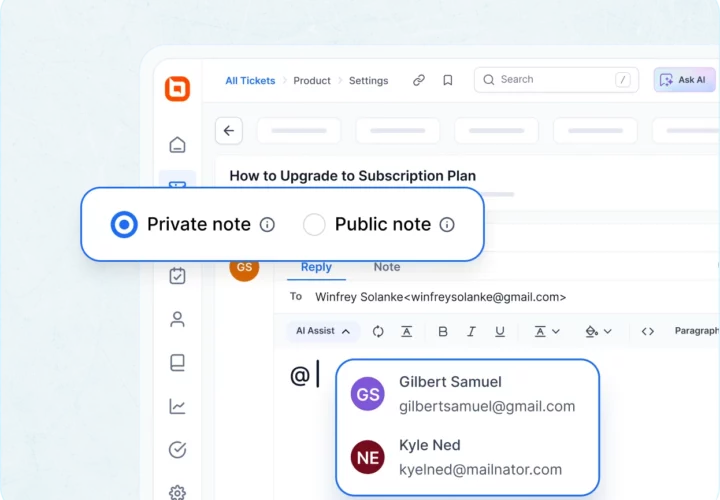Click the font color A icon
Image resolution: width=720 pixels, height=500 pixels.
[x=540, y=331]
